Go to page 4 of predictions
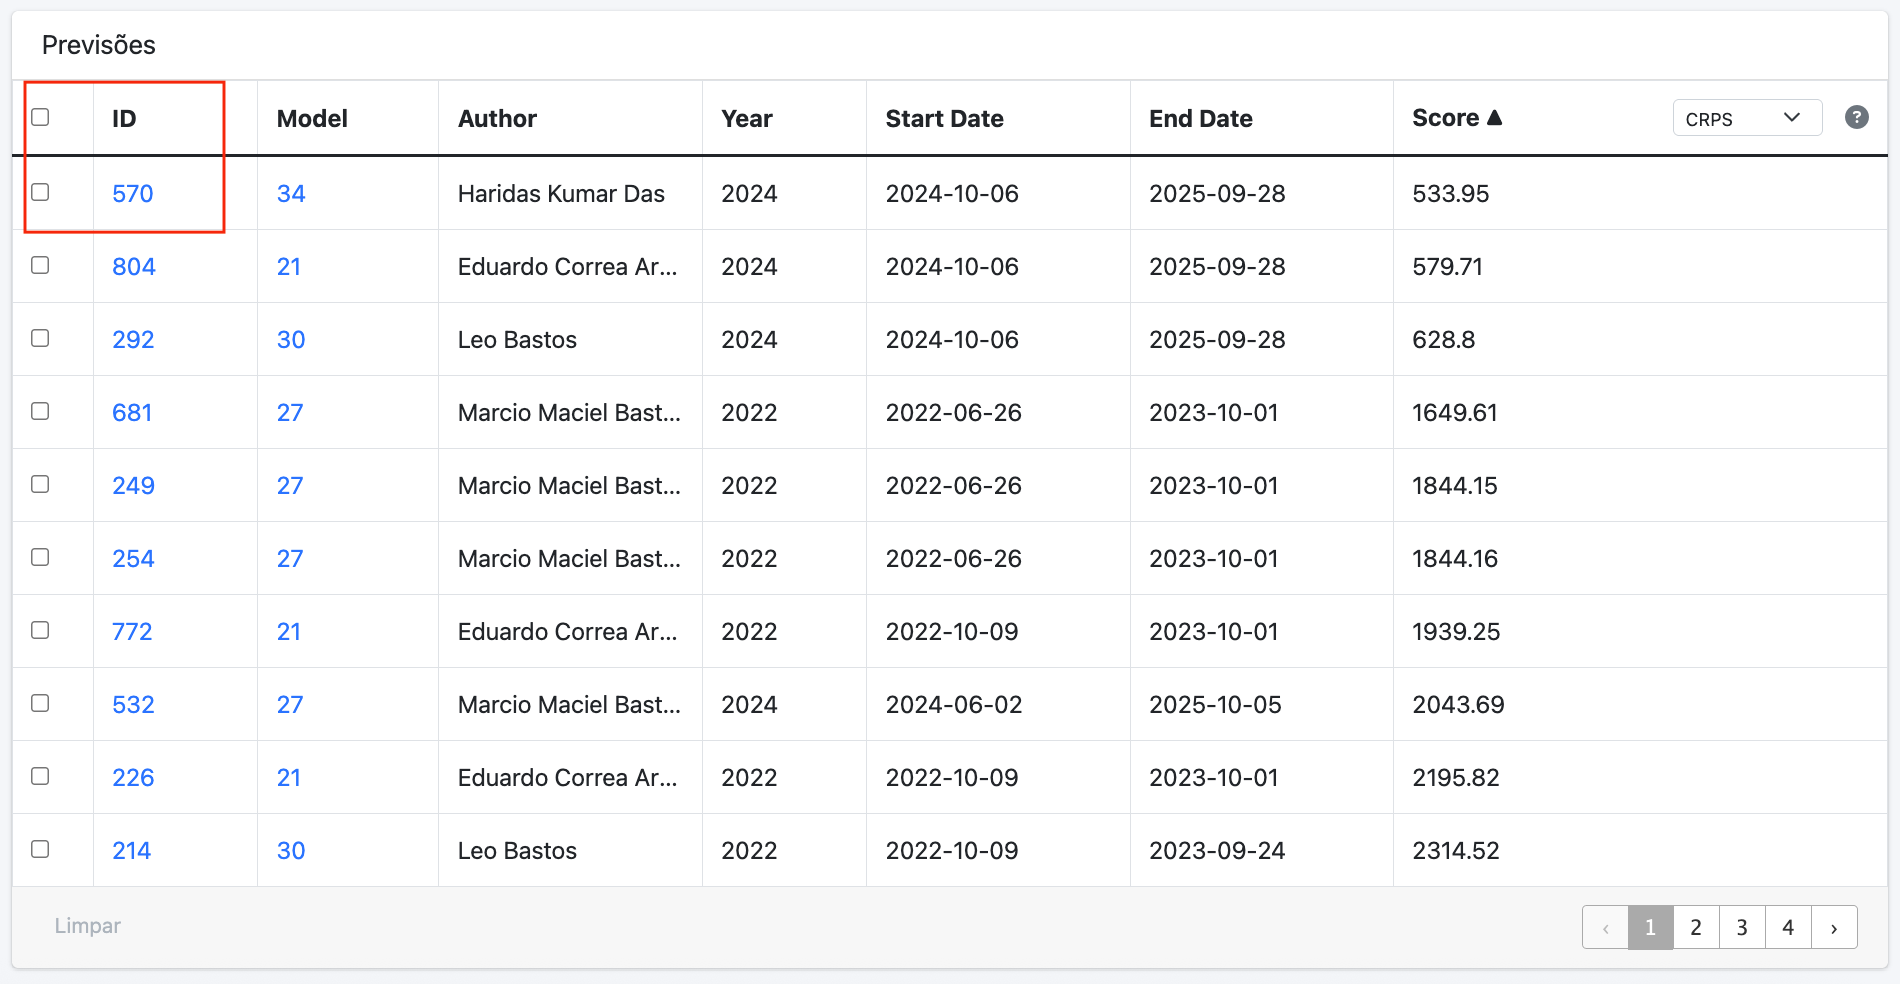Viewport: 1900px width, 984px height. click(x=1788, y=927)
